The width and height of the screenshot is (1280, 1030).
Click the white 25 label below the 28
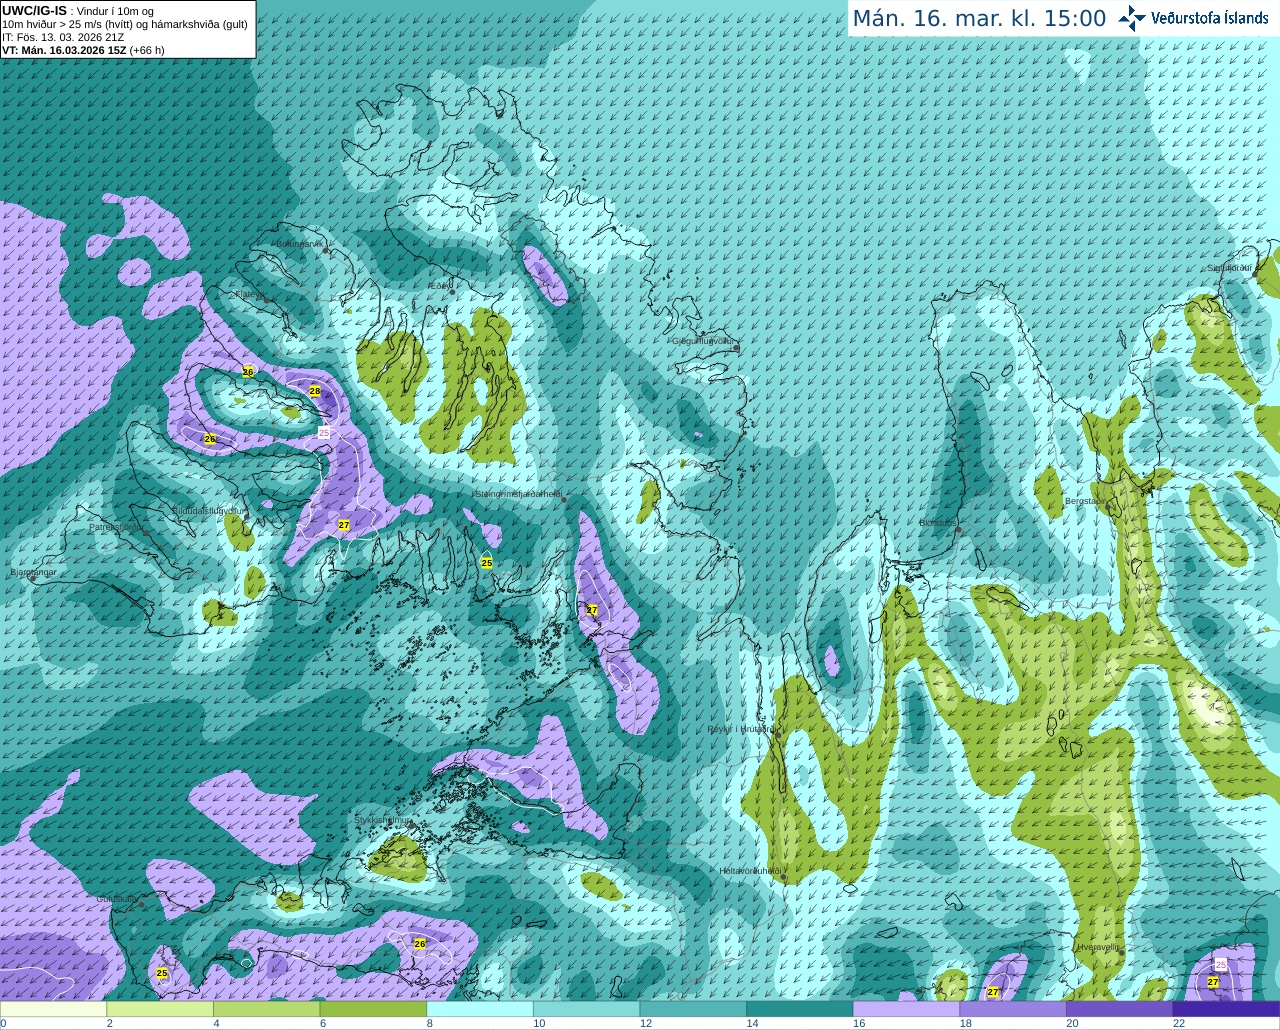click(324, 432)
